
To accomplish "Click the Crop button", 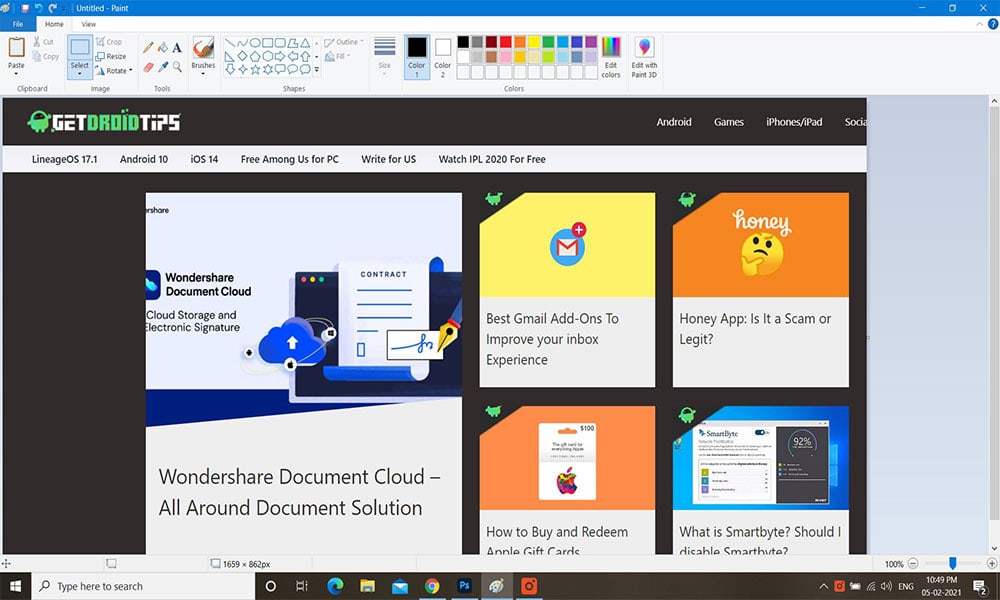I will pyautogui.click(x=109, y=41).
